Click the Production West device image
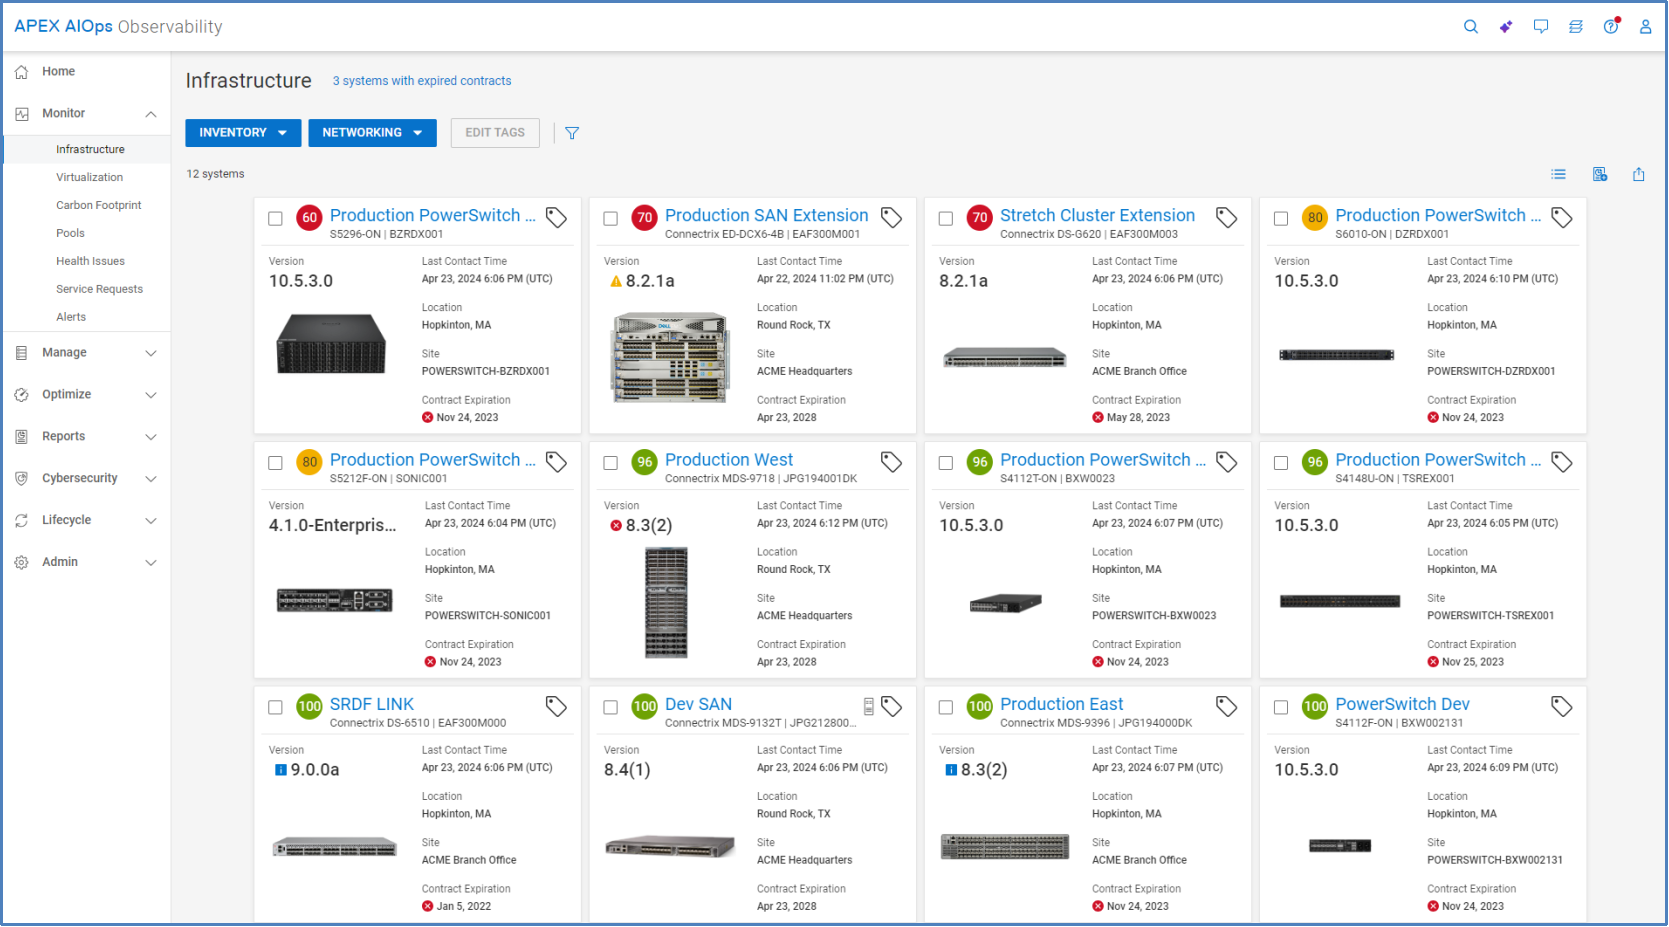The width and height of the screenshot is (1669, 927). coord(666,602)
